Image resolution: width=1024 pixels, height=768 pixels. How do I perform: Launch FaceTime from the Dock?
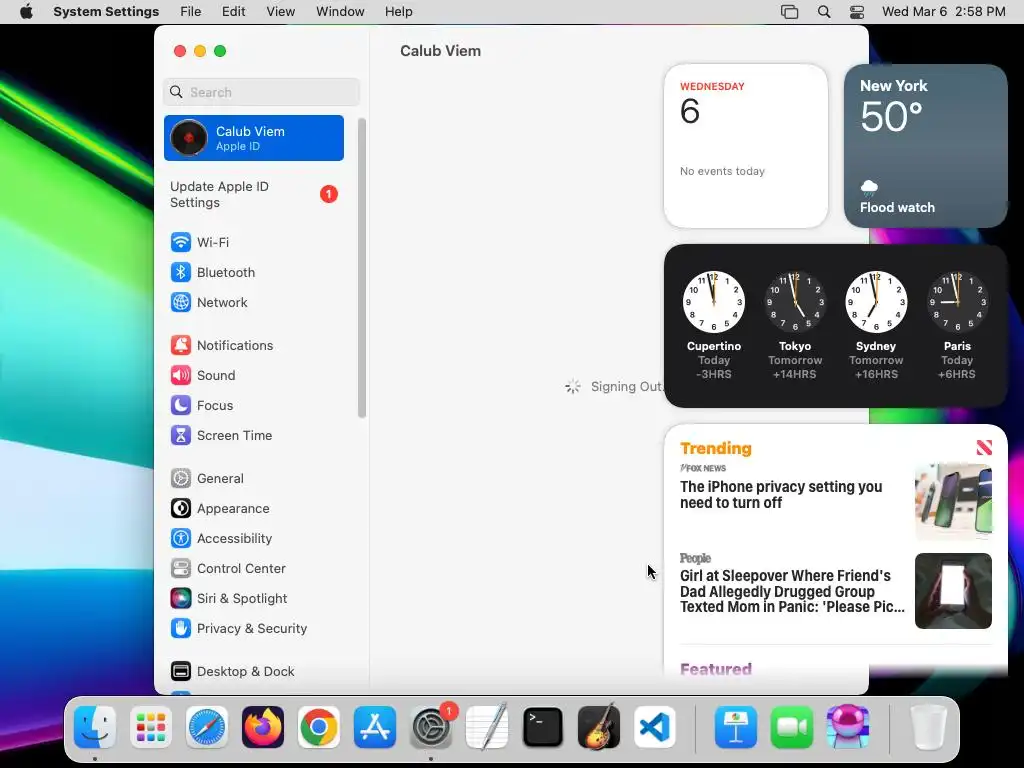[x=792, y=727]
